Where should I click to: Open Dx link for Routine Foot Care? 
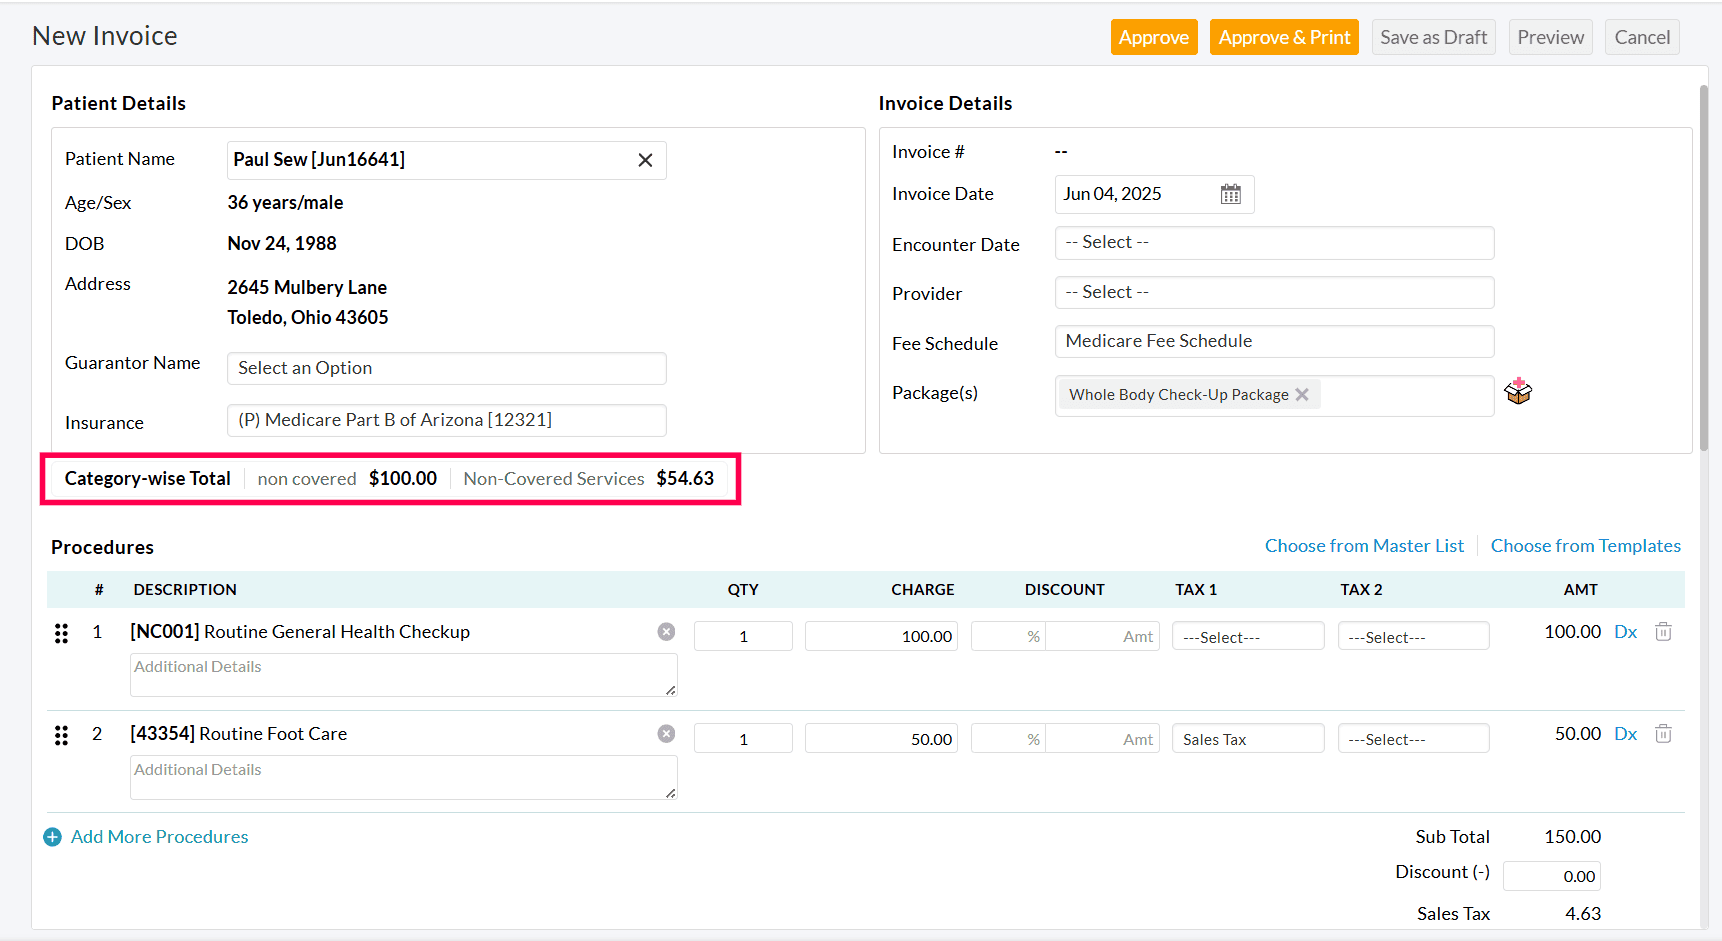(1625, 734)
